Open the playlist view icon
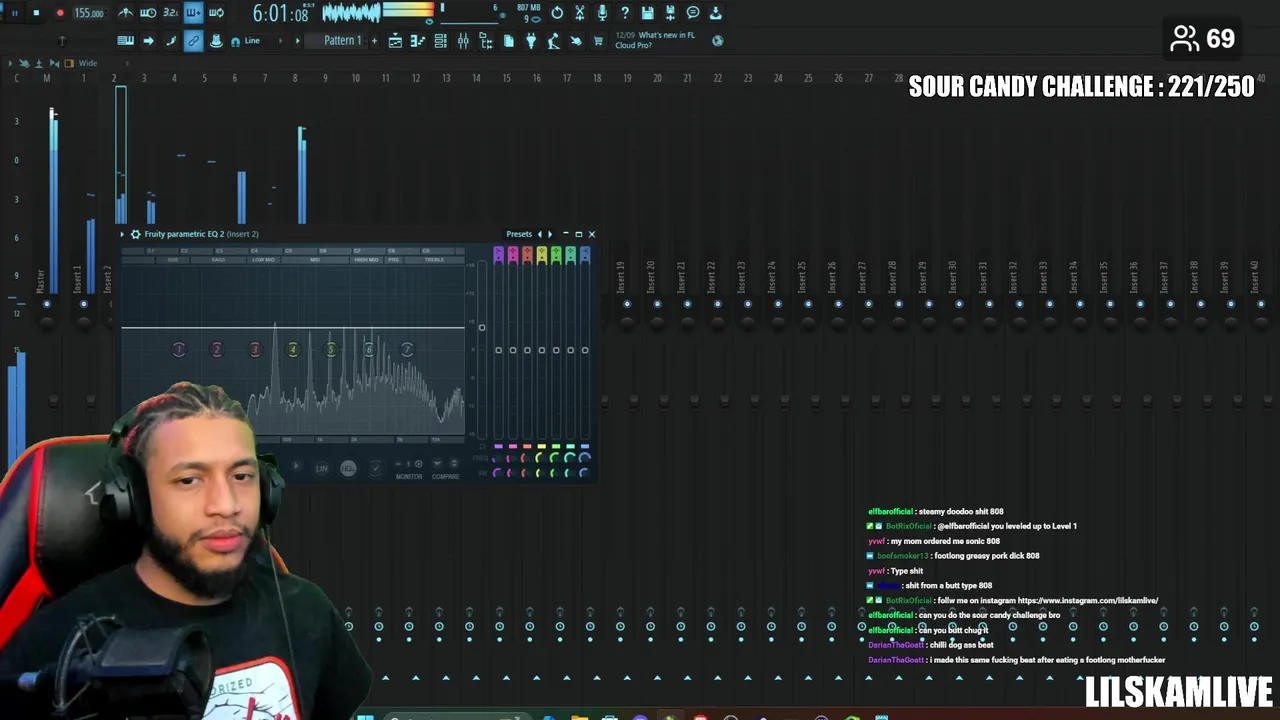Screen dimensions: 1280x720 click(395, 41)
